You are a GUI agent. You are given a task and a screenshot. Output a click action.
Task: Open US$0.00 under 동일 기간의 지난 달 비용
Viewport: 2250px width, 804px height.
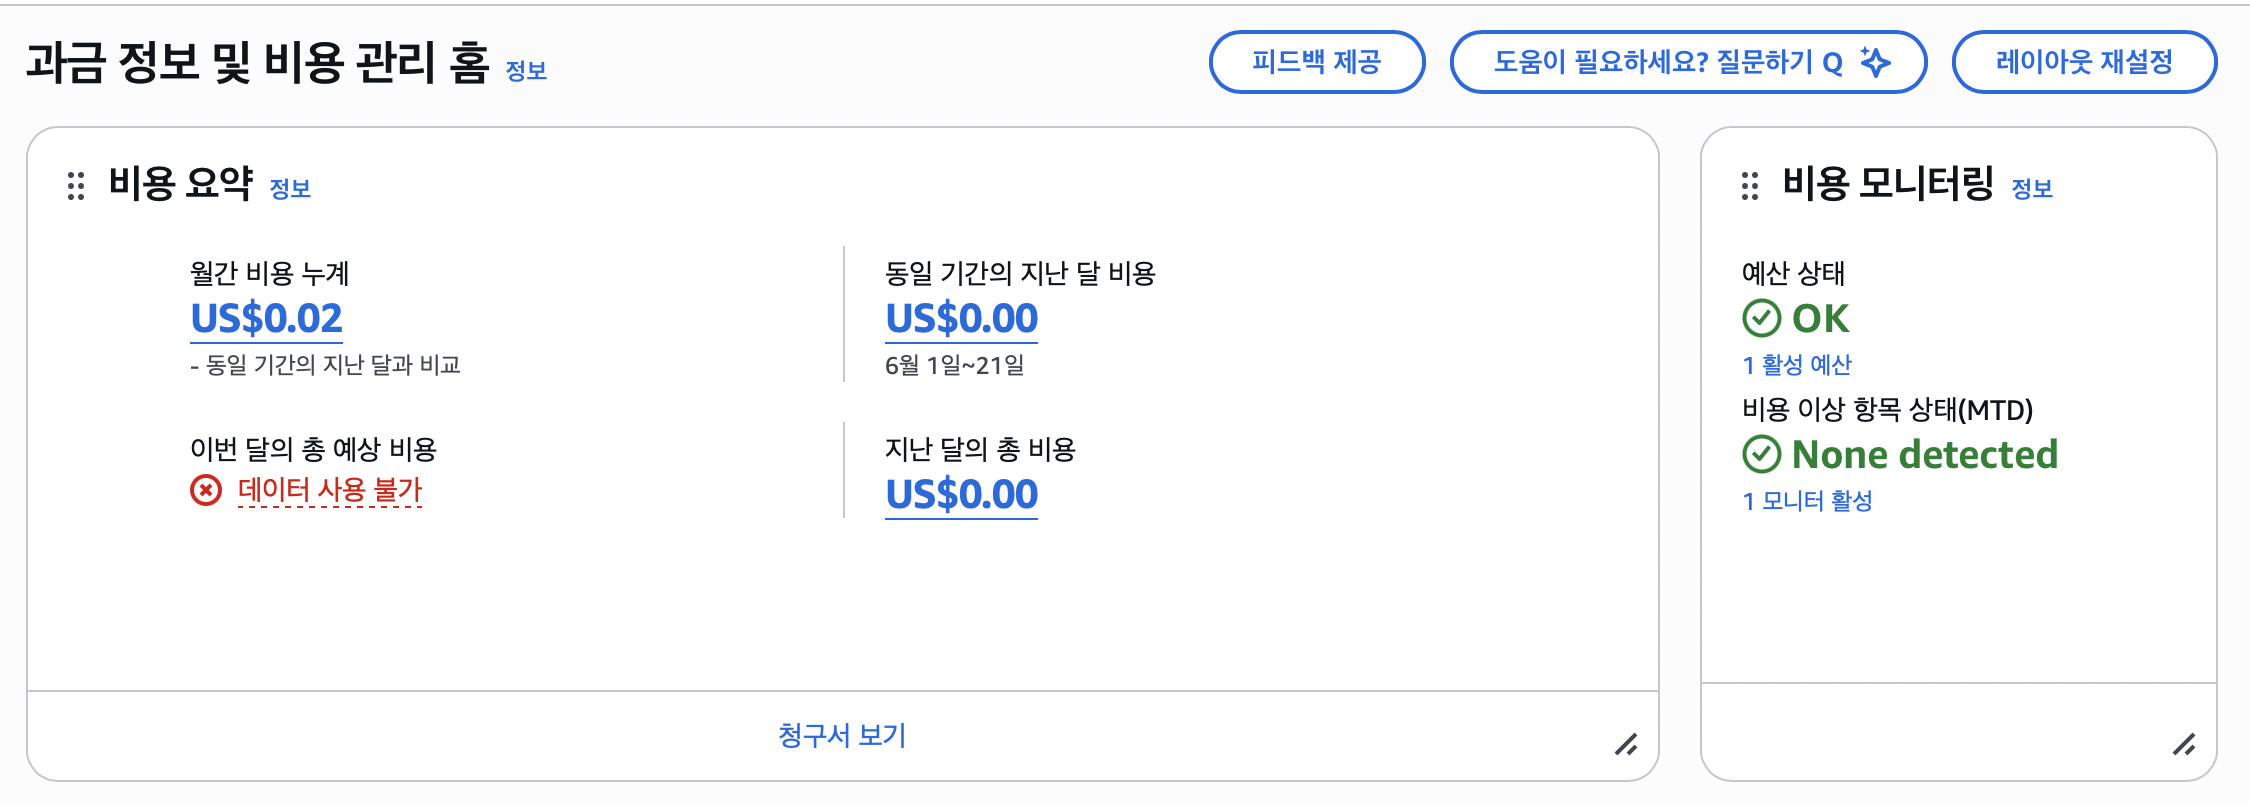962,319
